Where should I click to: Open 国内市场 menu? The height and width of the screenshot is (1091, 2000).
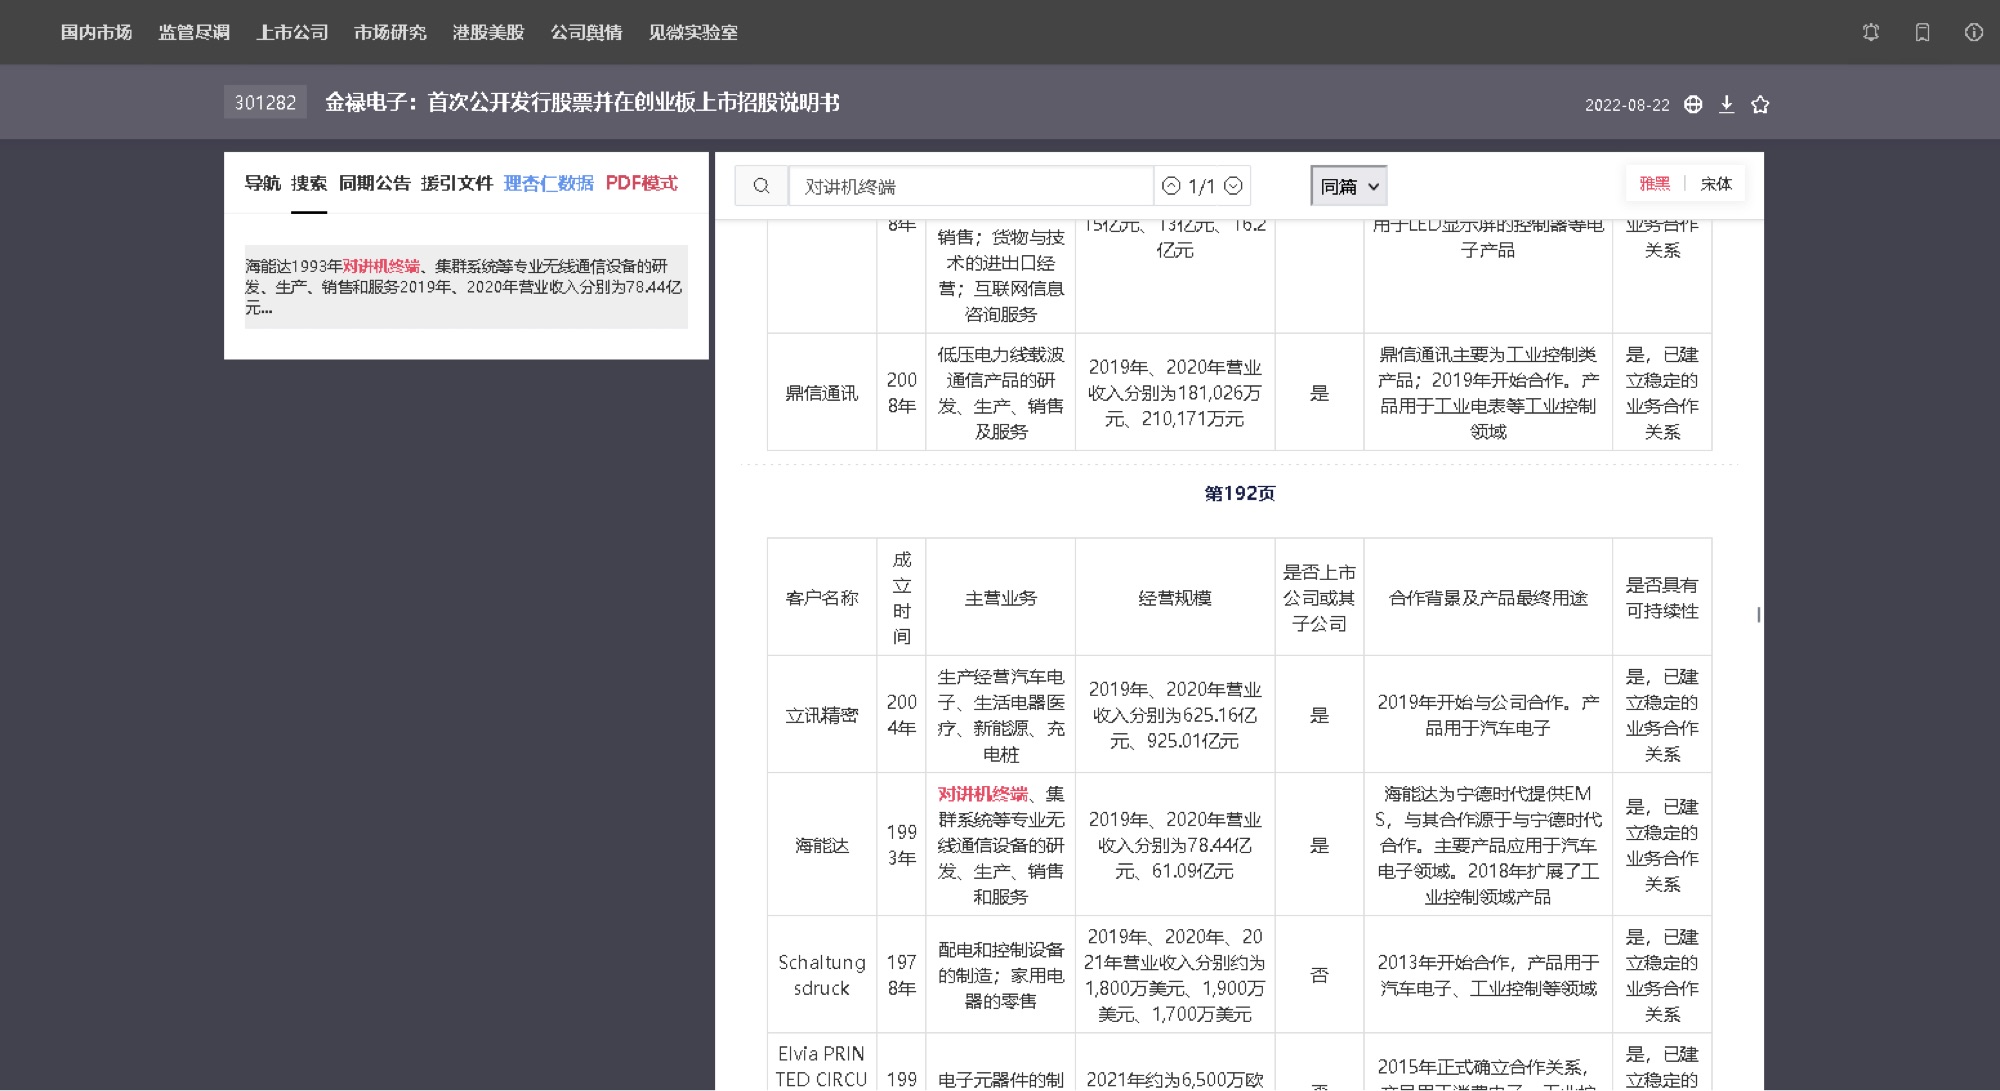(96, 32)
